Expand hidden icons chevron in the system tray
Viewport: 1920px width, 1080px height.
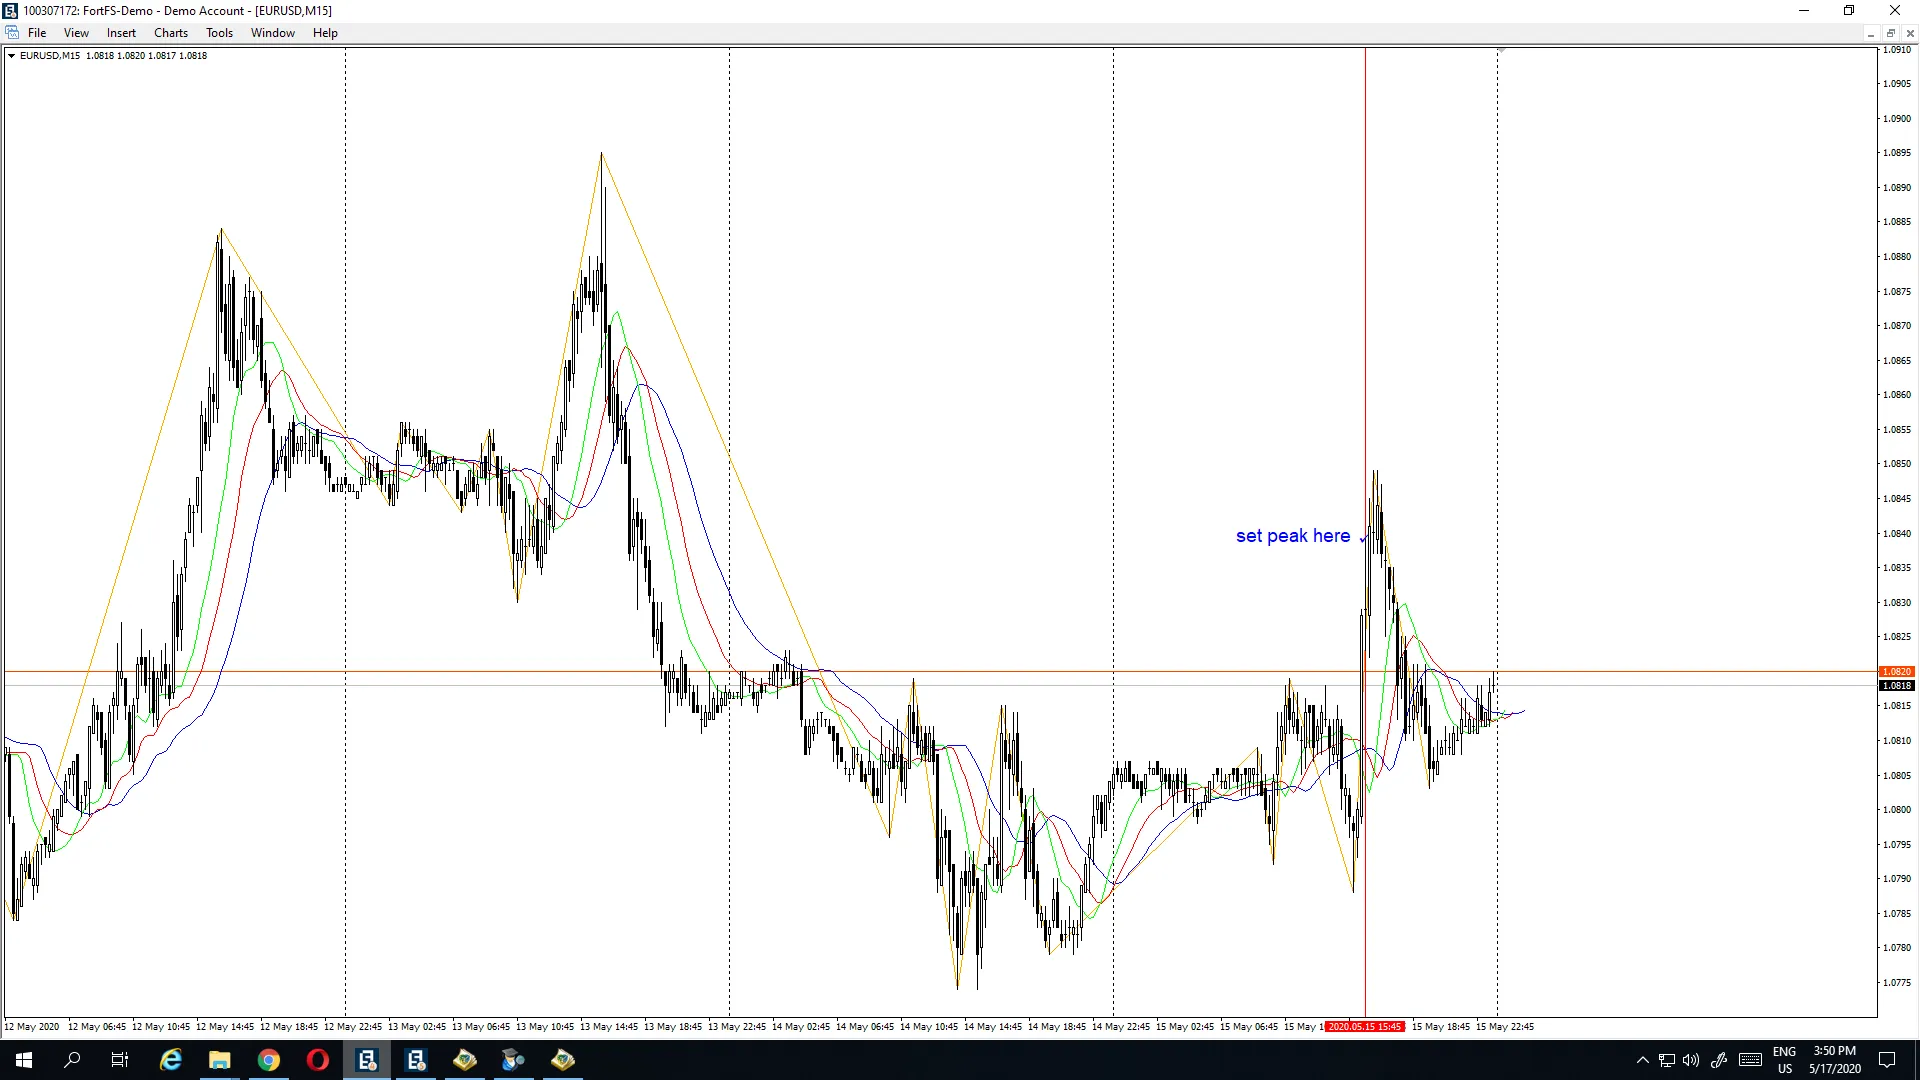(x=1641, y=1060)
